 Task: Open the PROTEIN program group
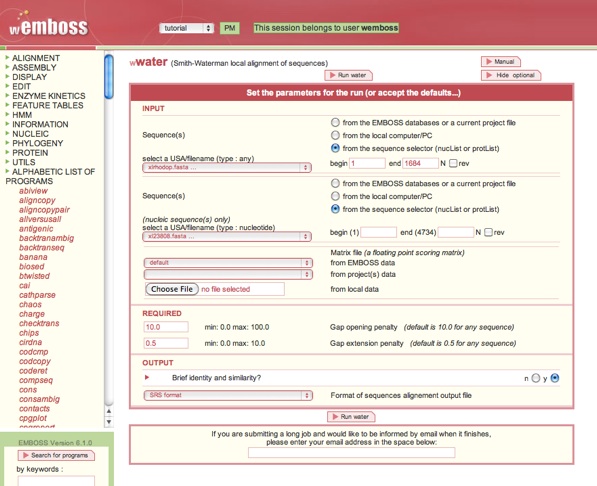coord(30,153)
